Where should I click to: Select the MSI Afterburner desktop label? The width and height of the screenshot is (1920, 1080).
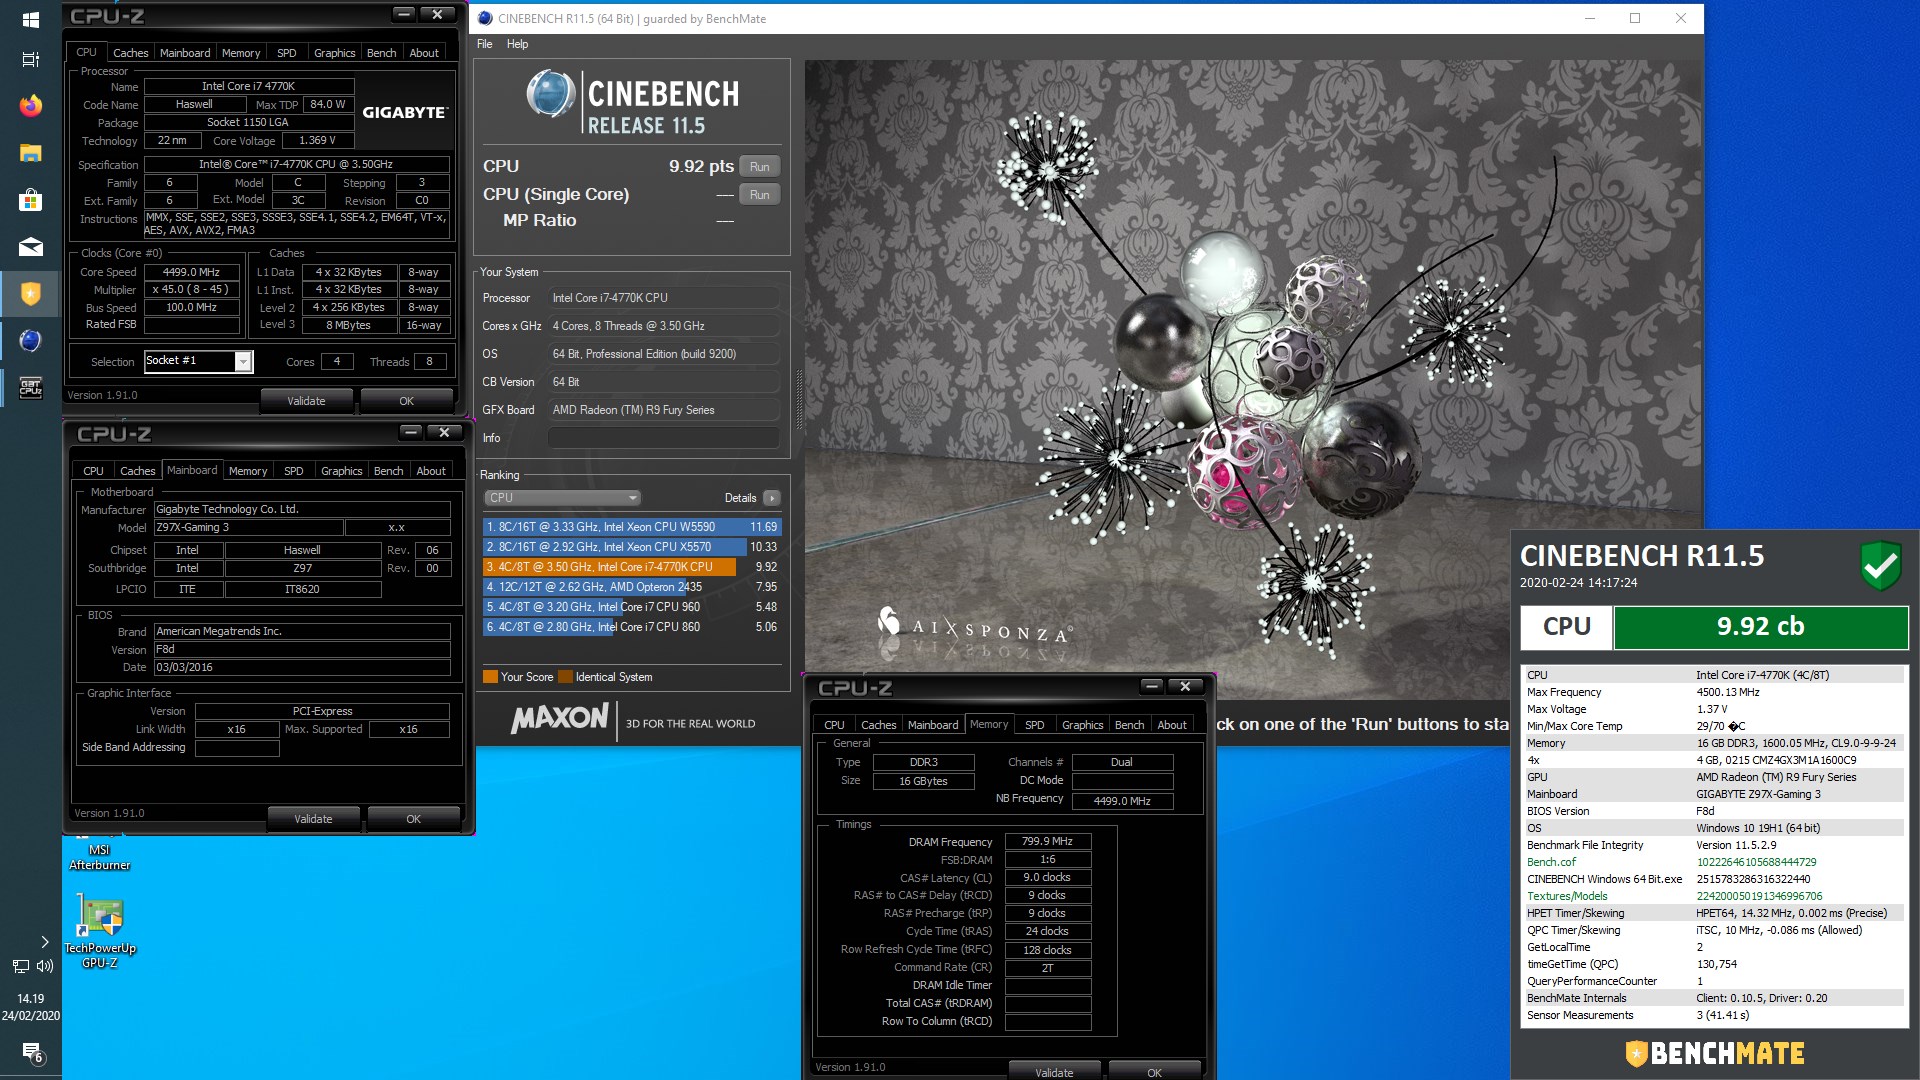[x=99, y=857]
